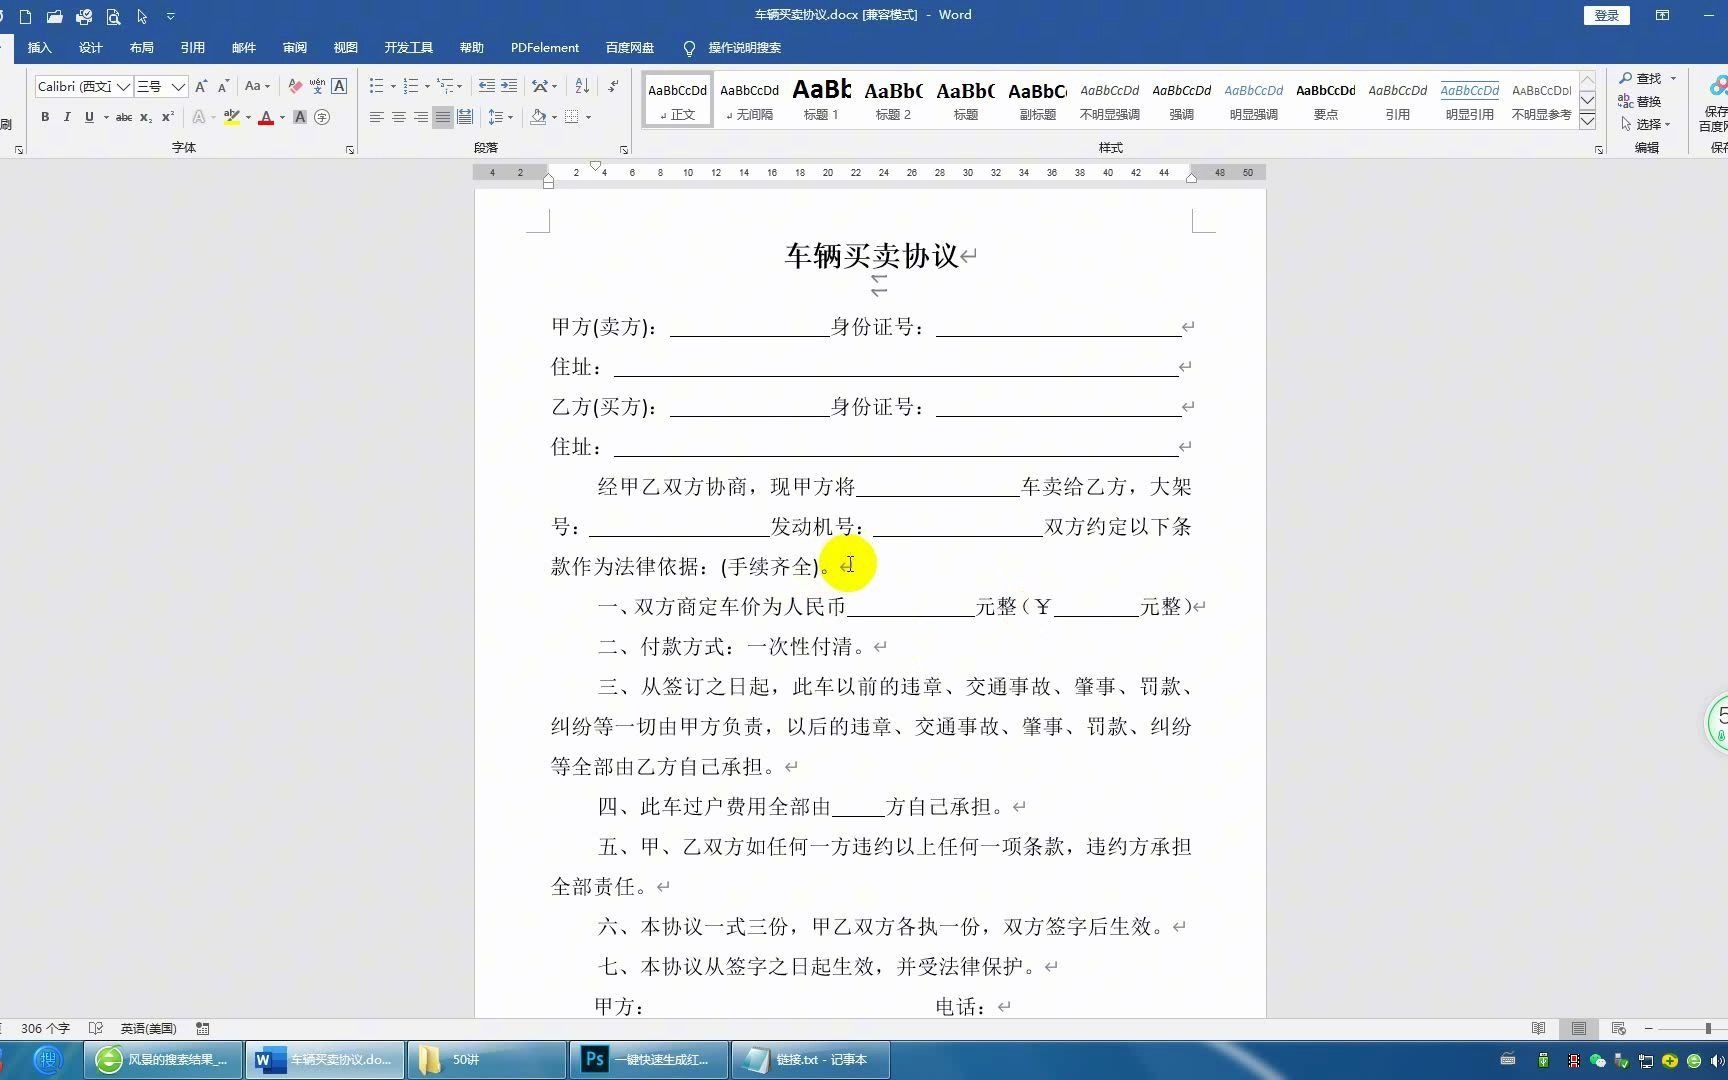Toggle bold formatting
1728x1080 pixels.
pyautogui.click(x=45, y=117)
